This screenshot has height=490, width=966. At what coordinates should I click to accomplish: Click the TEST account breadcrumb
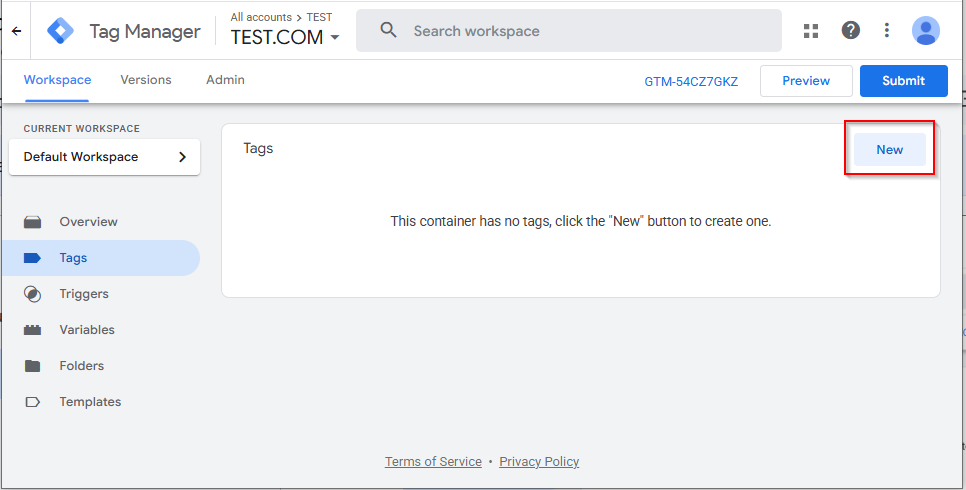click(319, 17)
